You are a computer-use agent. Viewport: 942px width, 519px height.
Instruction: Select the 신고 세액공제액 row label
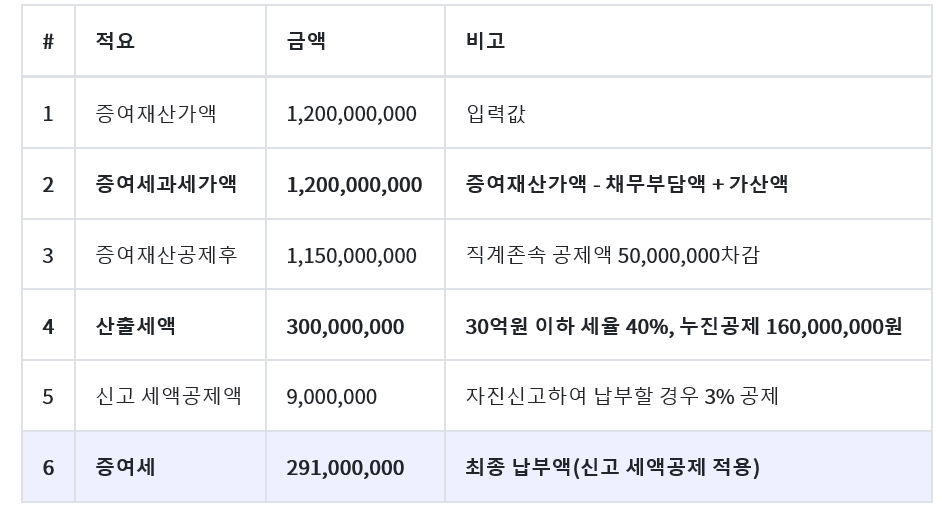click(x=168, y=396)
